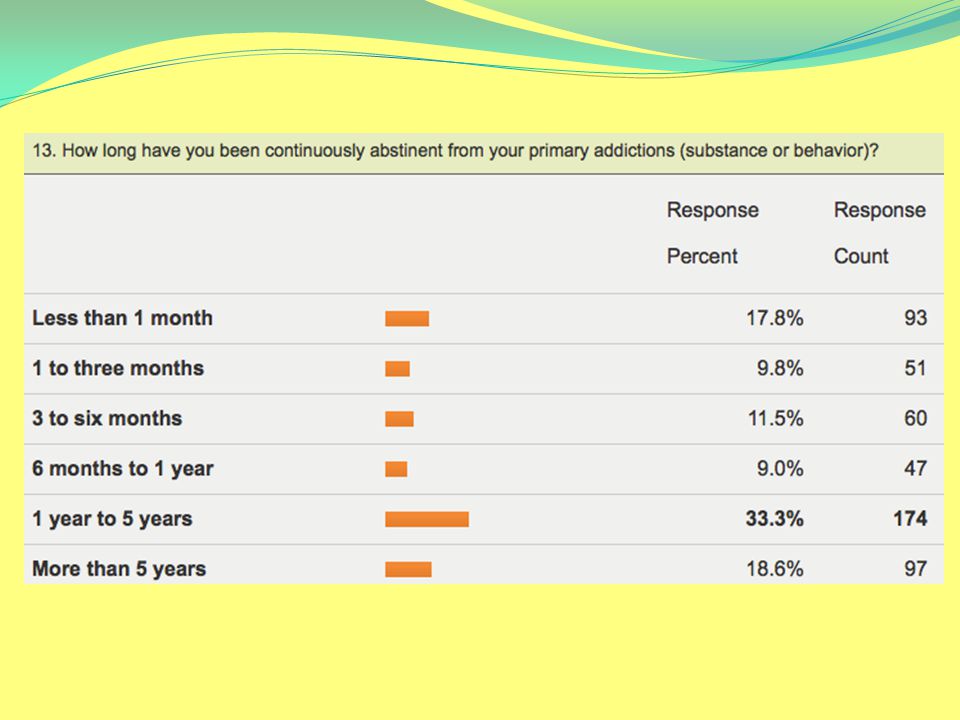Click the orange bar for 3 to six months
Screen dimensions: 960x720
(399, 419)
